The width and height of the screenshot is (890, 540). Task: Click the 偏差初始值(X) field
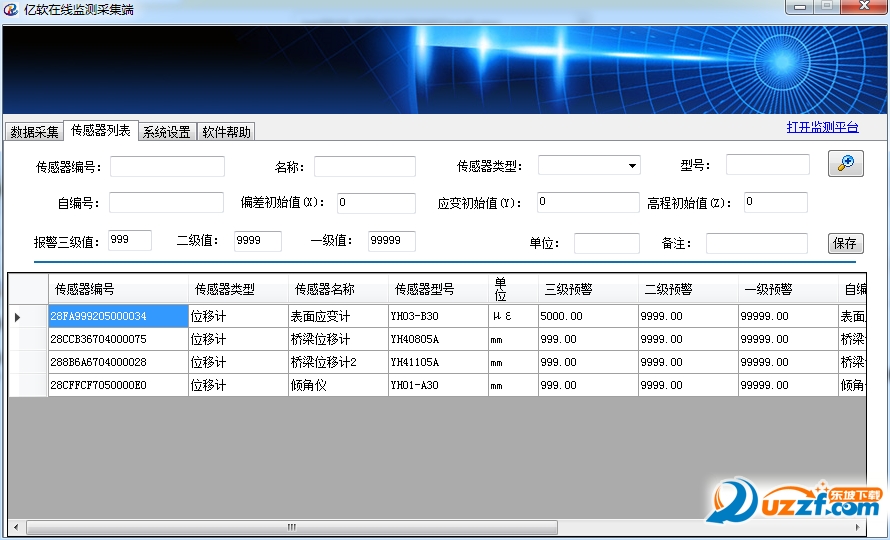tap(376, 203)
